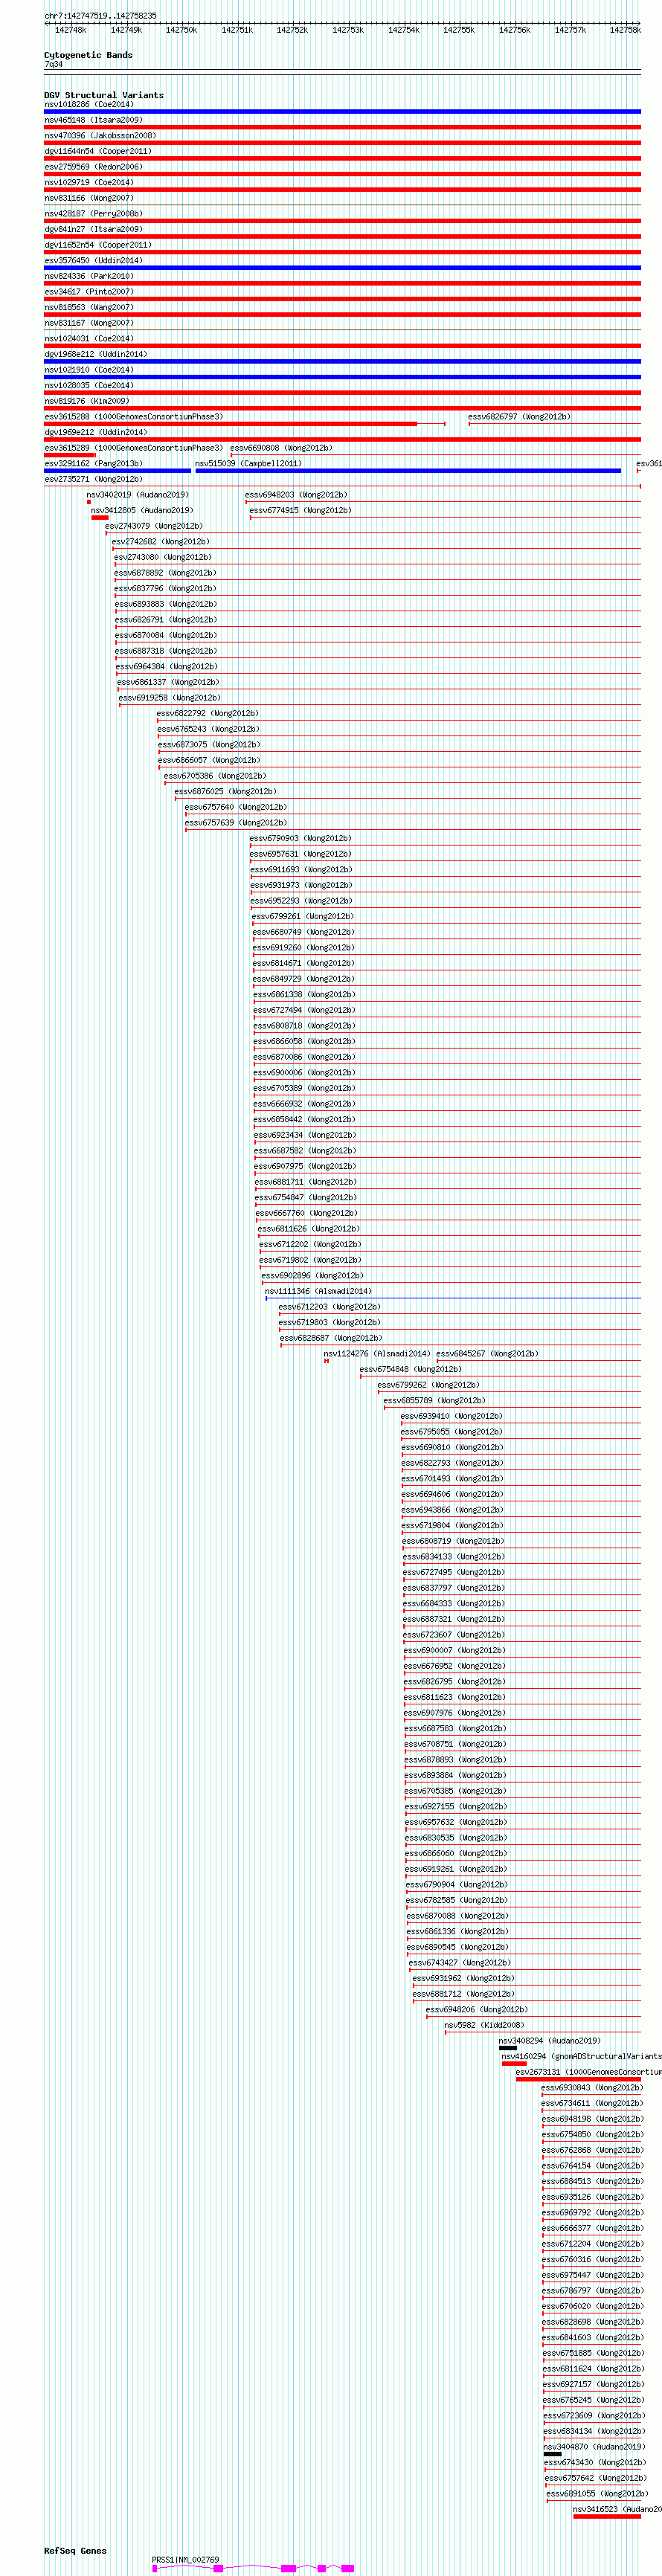662x2576 pixels.
Task: Open nsv1111346 (Alsmadi2014) variant
Action: coord(318,1291)
